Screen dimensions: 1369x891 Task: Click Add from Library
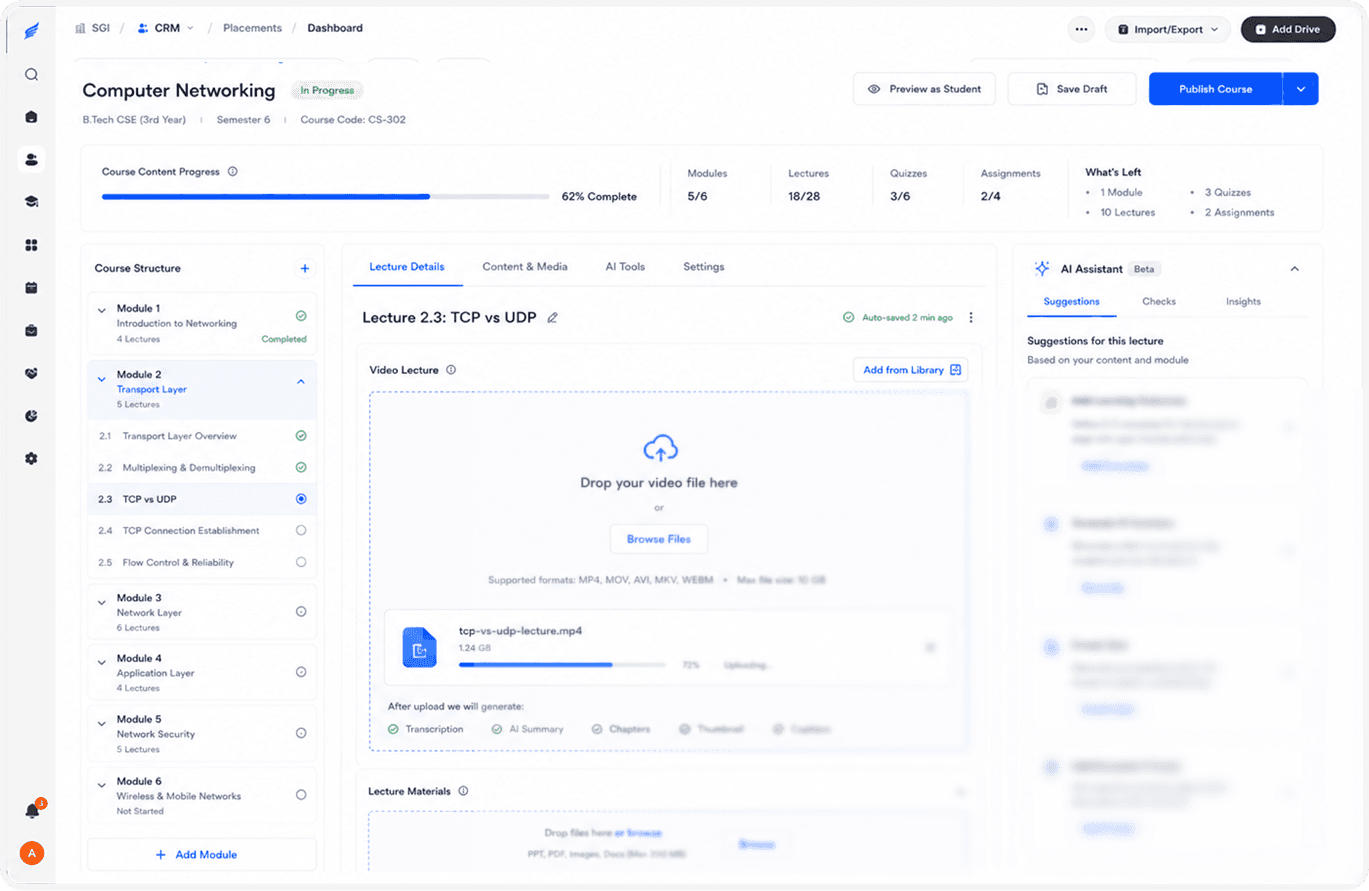911,370
